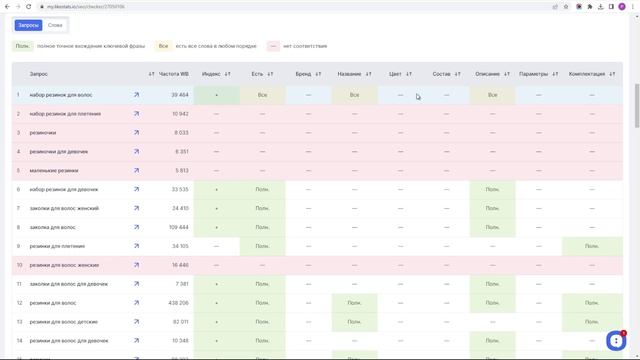Select query text маленькие резинки

pyautogui.click(x=54, y=171)
